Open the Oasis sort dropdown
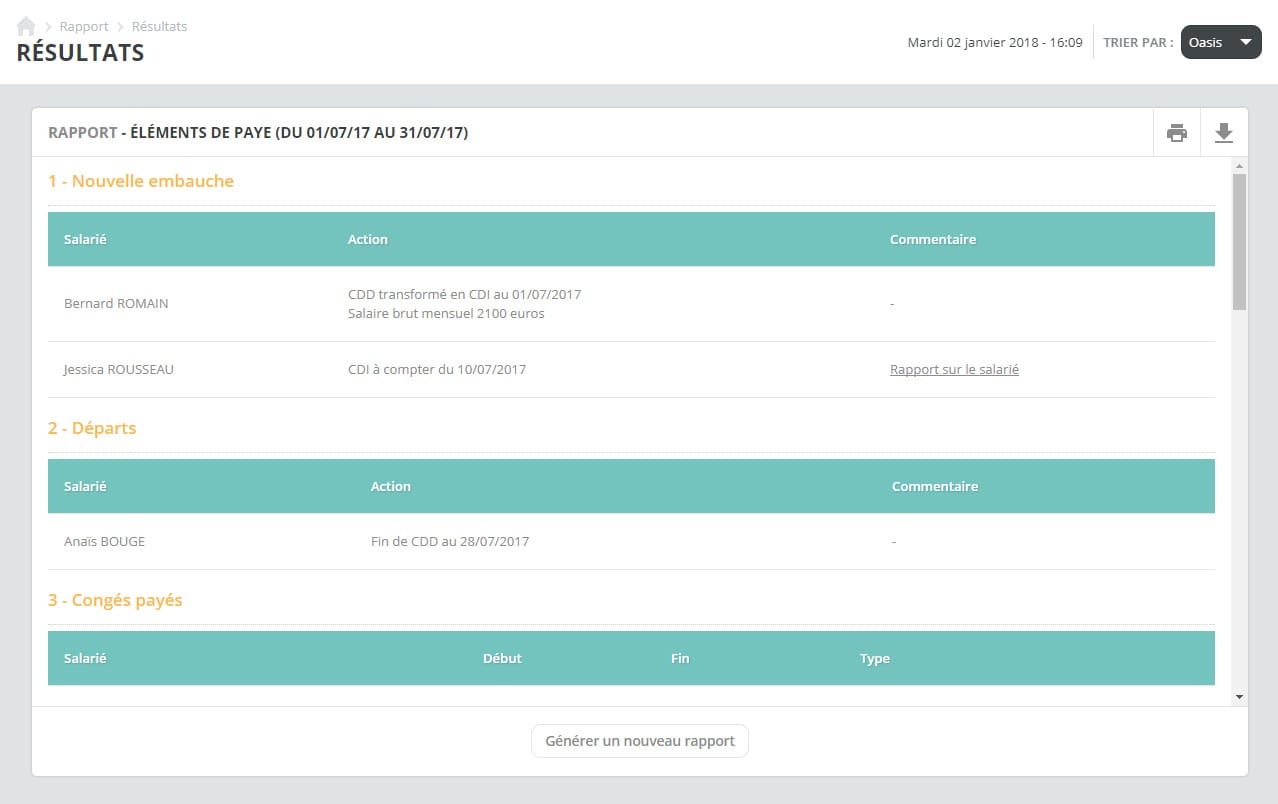 pyautogui.click(x=1221, y=42)
